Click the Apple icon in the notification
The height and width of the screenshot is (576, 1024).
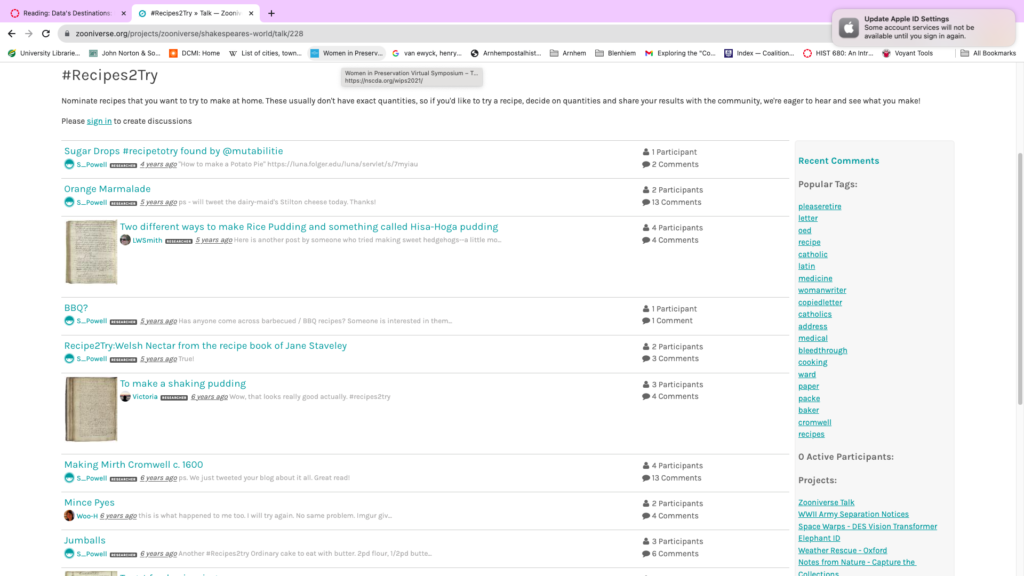click(x=848, y=27)
